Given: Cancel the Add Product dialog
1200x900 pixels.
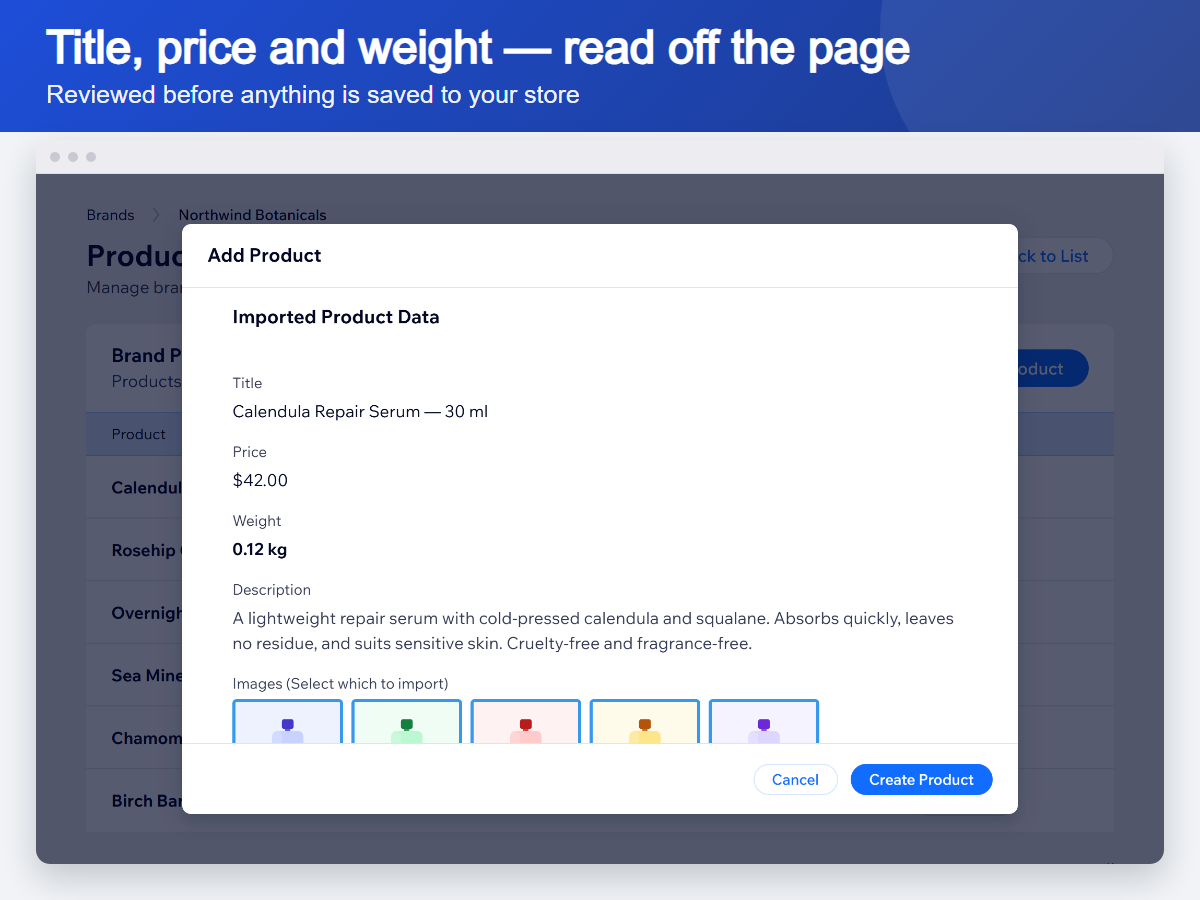Looking at the screenshot, I should click(x=796, y=780).
